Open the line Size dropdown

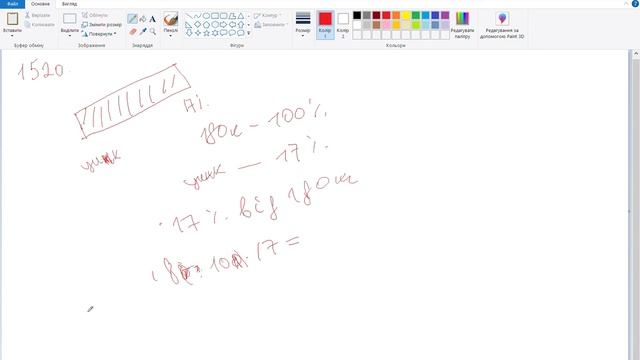click(303, 25)
